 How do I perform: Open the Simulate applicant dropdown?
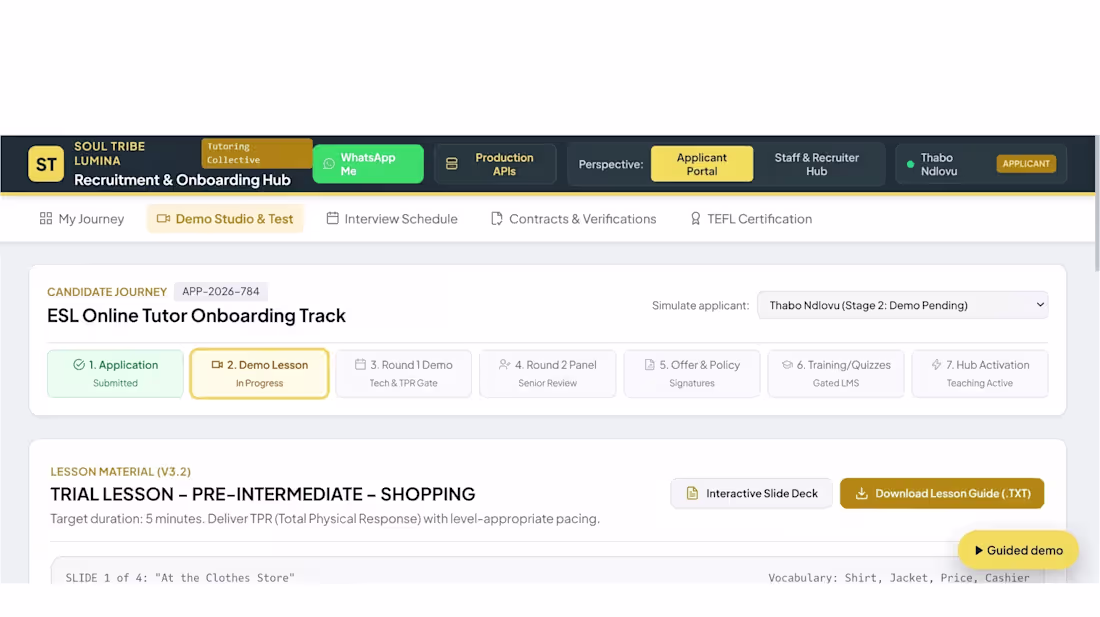pos(902,305)
